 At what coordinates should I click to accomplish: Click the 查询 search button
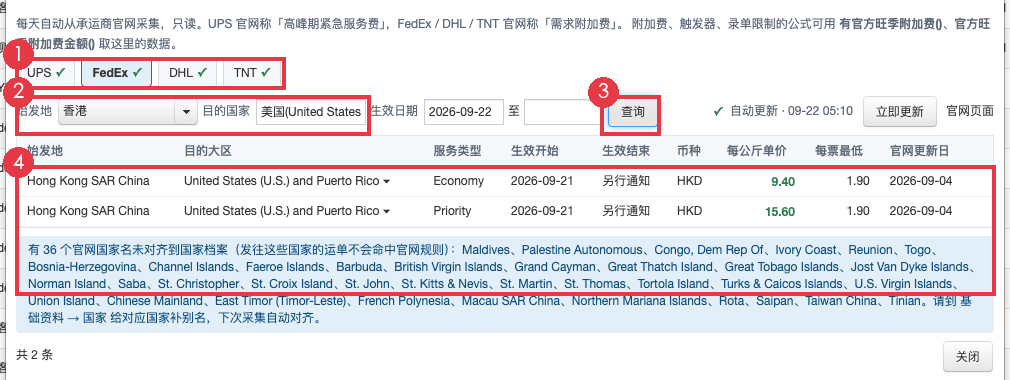(633, 111)
